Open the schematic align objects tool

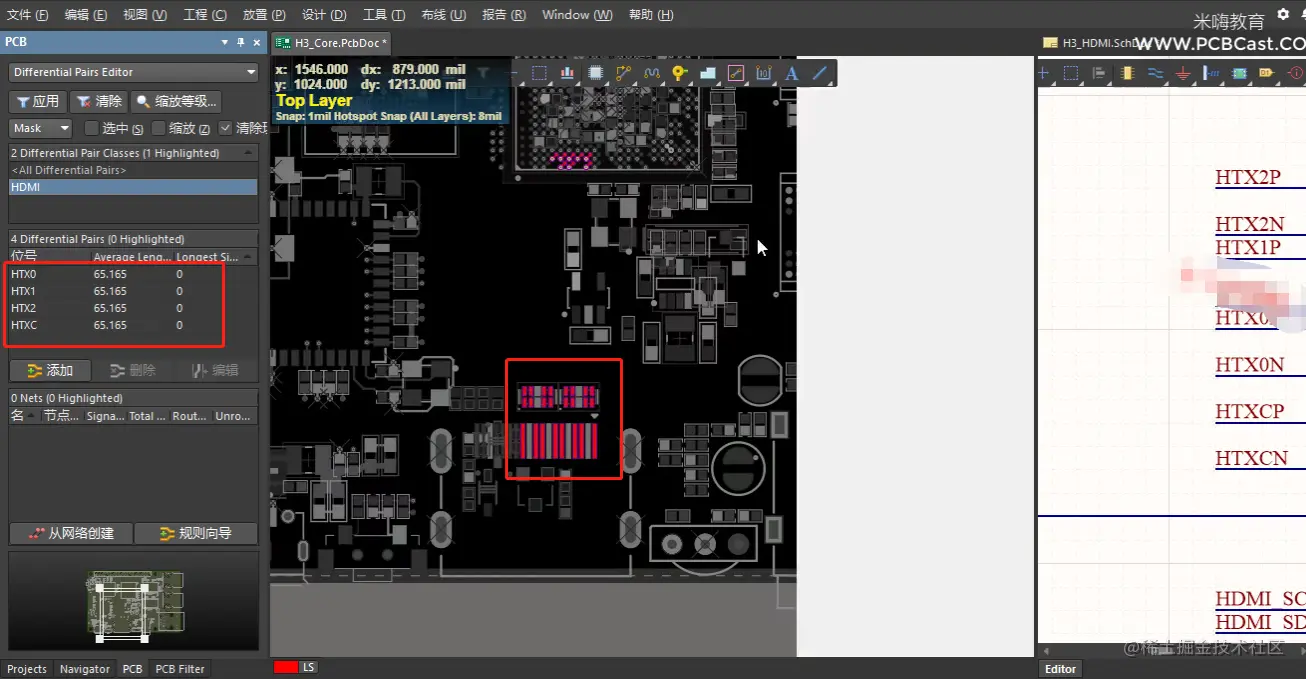click(1099, 73)
